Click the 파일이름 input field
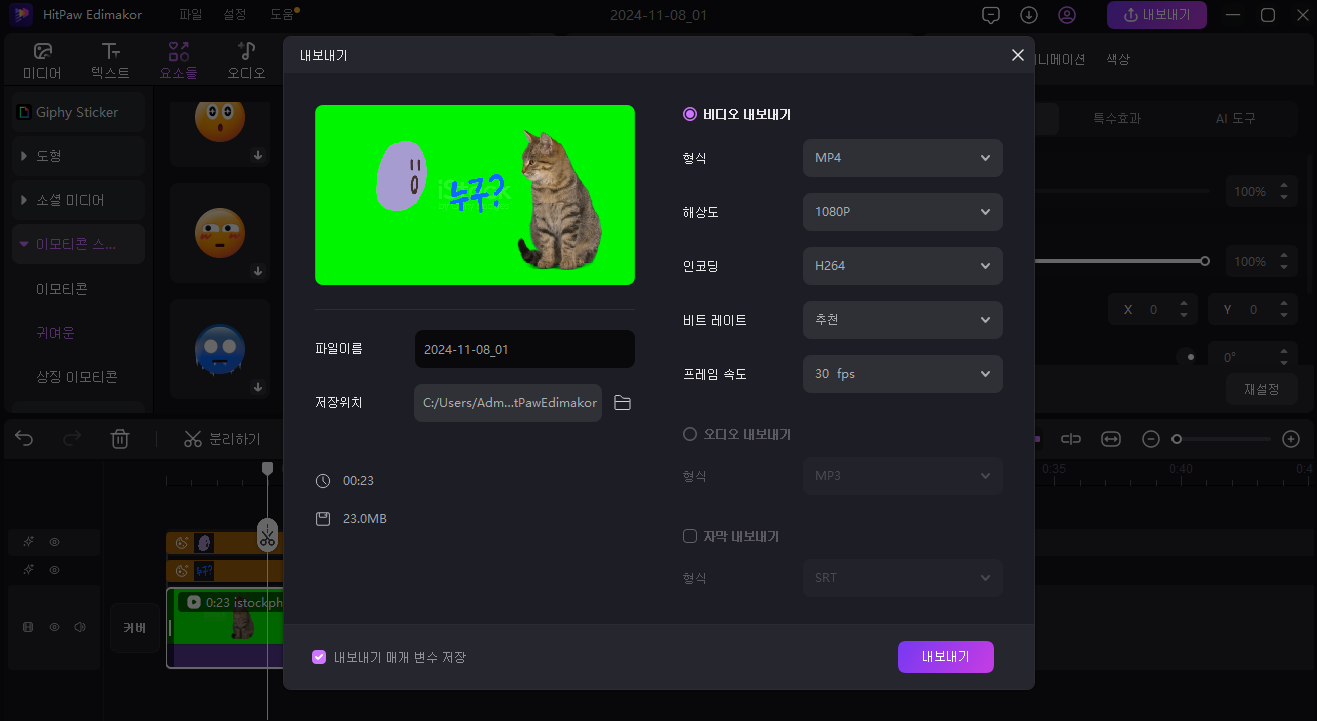Screen dimensions: 1317x721 (x=524, y=349)
